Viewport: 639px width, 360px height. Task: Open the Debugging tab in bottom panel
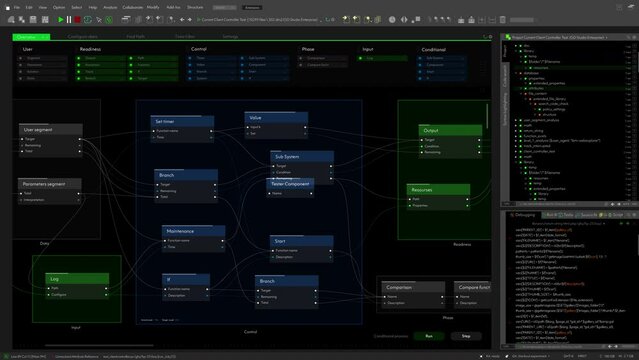pyautogui.click(x=525, y=215)
